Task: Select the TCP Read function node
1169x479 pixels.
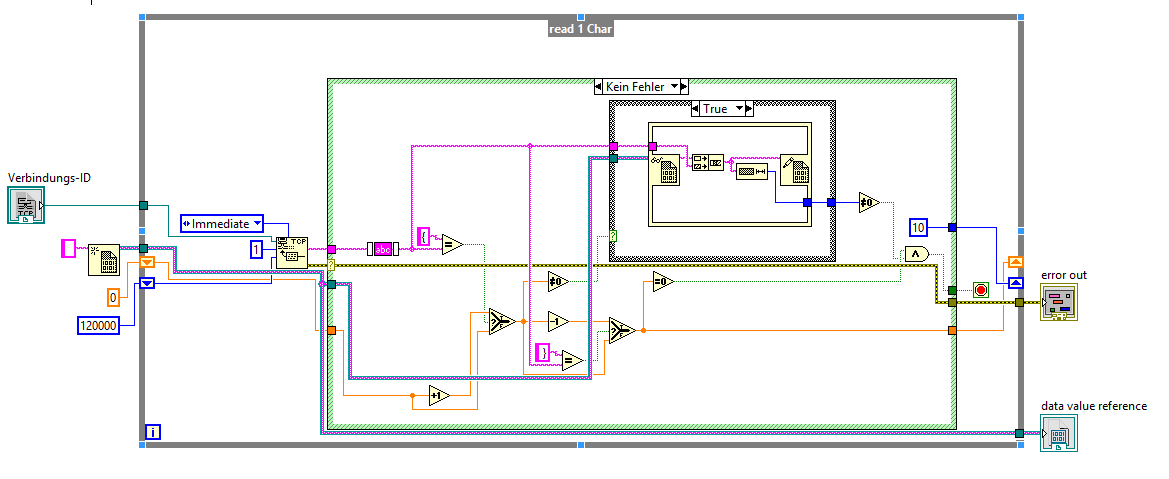Action: point(291,252)
